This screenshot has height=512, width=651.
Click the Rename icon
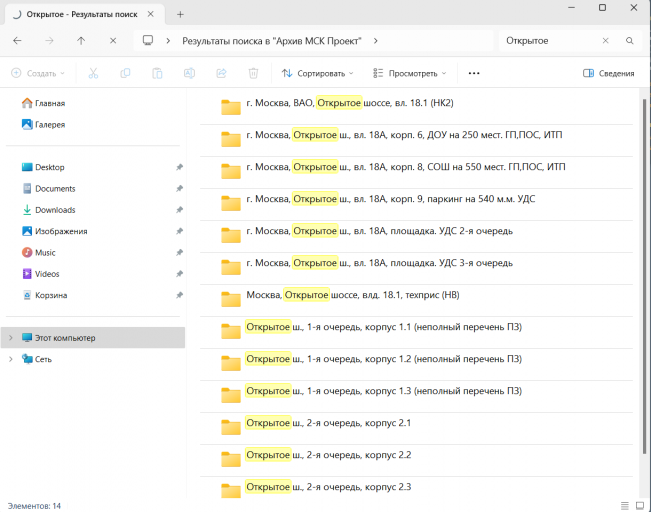click(189, 73)
